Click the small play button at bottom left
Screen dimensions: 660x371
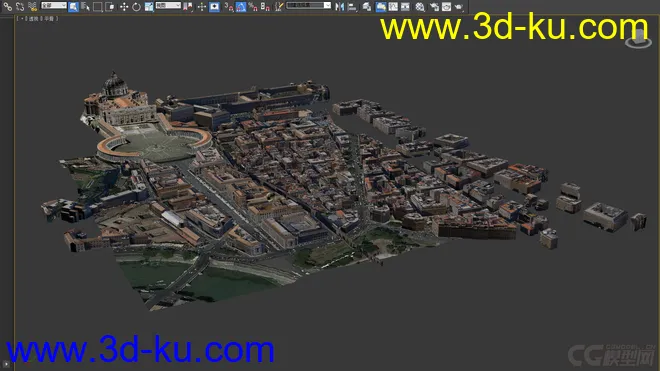click(x=6, y=364)
